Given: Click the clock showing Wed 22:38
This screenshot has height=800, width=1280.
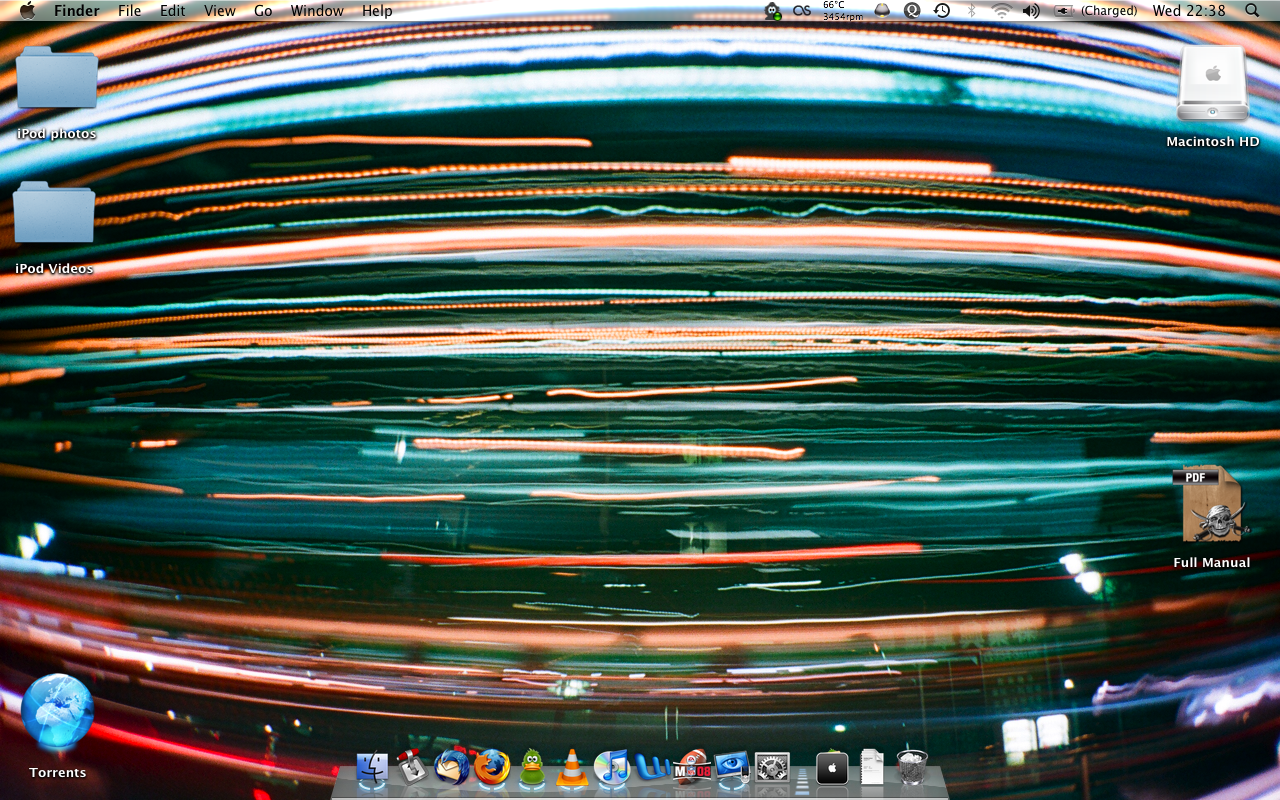Looking at the screenshot, I should [x=1189, y=11].
